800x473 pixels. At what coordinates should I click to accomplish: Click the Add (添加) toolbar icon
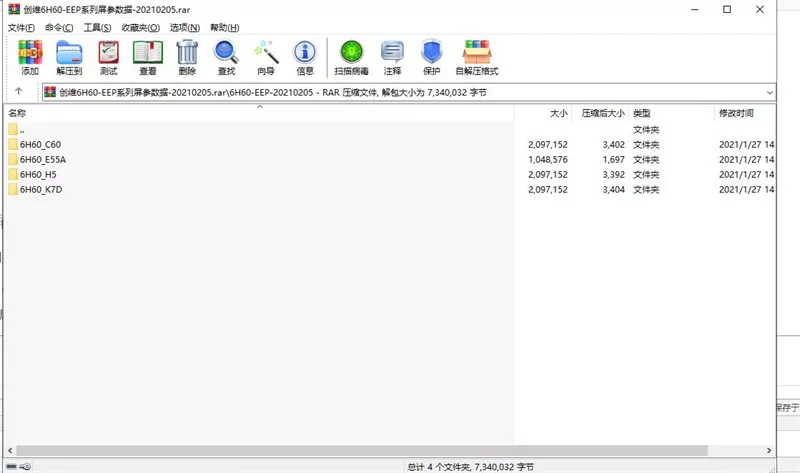(x=30, y=52)
